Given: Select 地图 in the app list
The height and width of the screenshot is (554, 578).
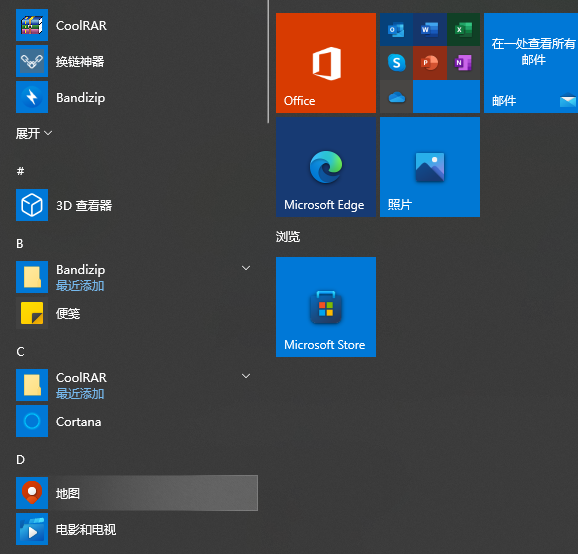Looking at the screenshot, I should (137, 493).
